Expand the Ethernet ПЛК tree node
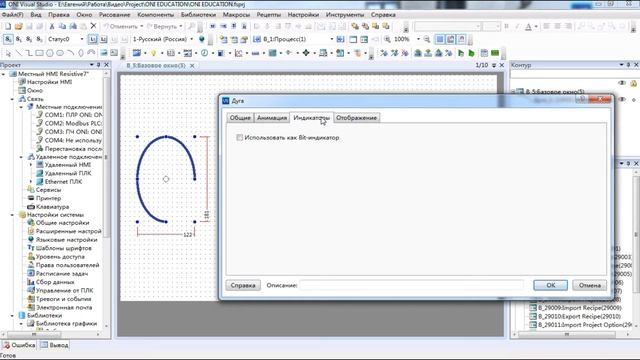The width and height of the screenshot is (640, 360). 31,182
